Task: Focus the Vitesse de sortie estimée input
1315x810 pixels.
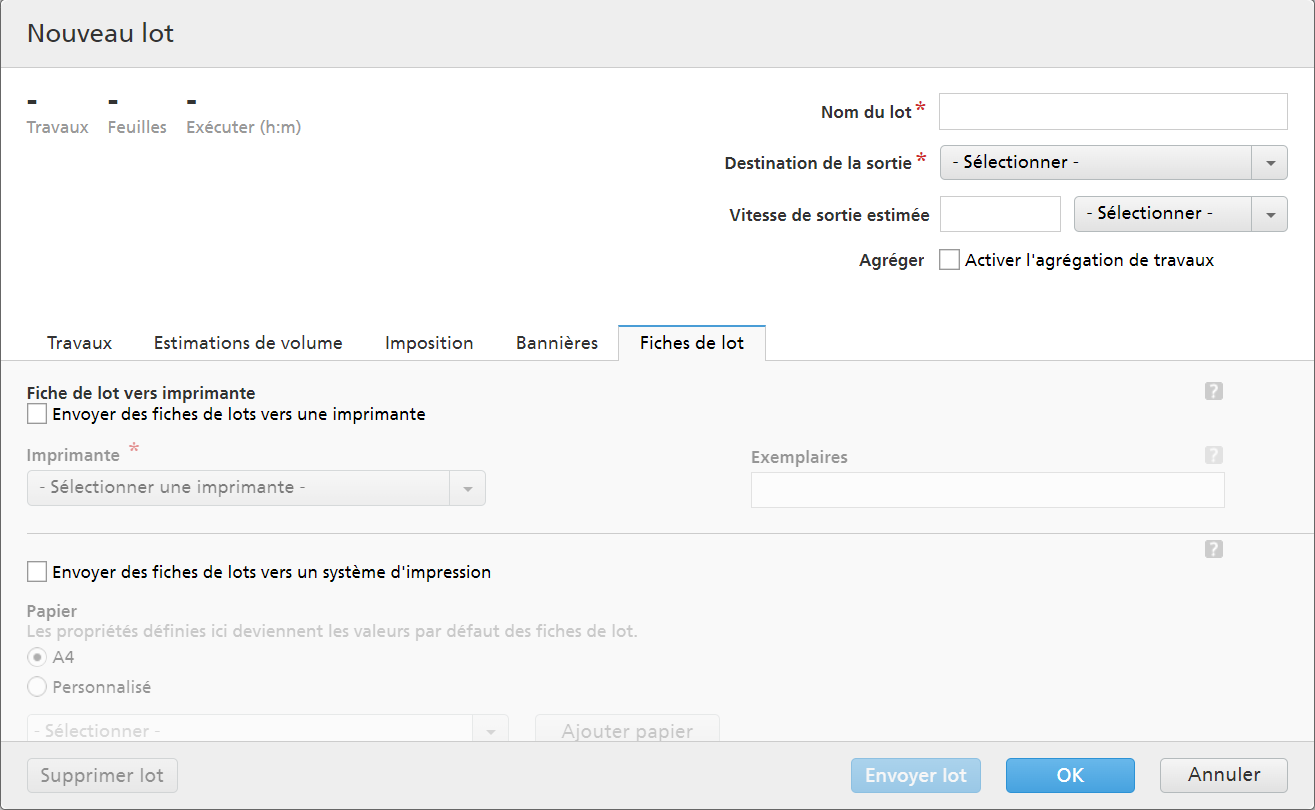Action: [x=1000, y=214]
